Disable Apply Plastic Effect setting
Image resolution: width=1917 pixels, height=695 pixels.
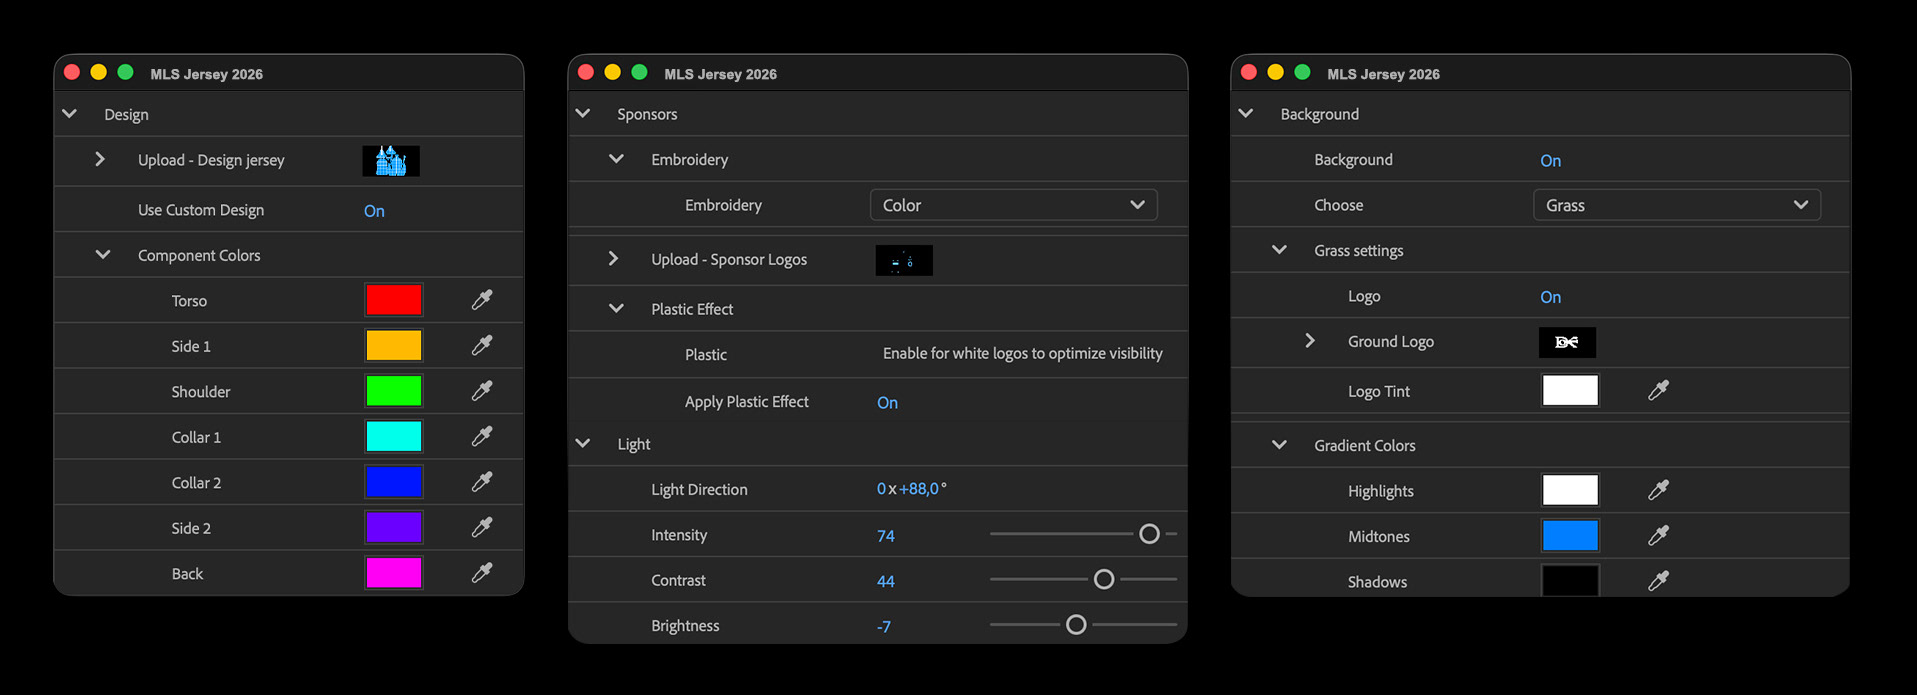[x=887, y=403]
